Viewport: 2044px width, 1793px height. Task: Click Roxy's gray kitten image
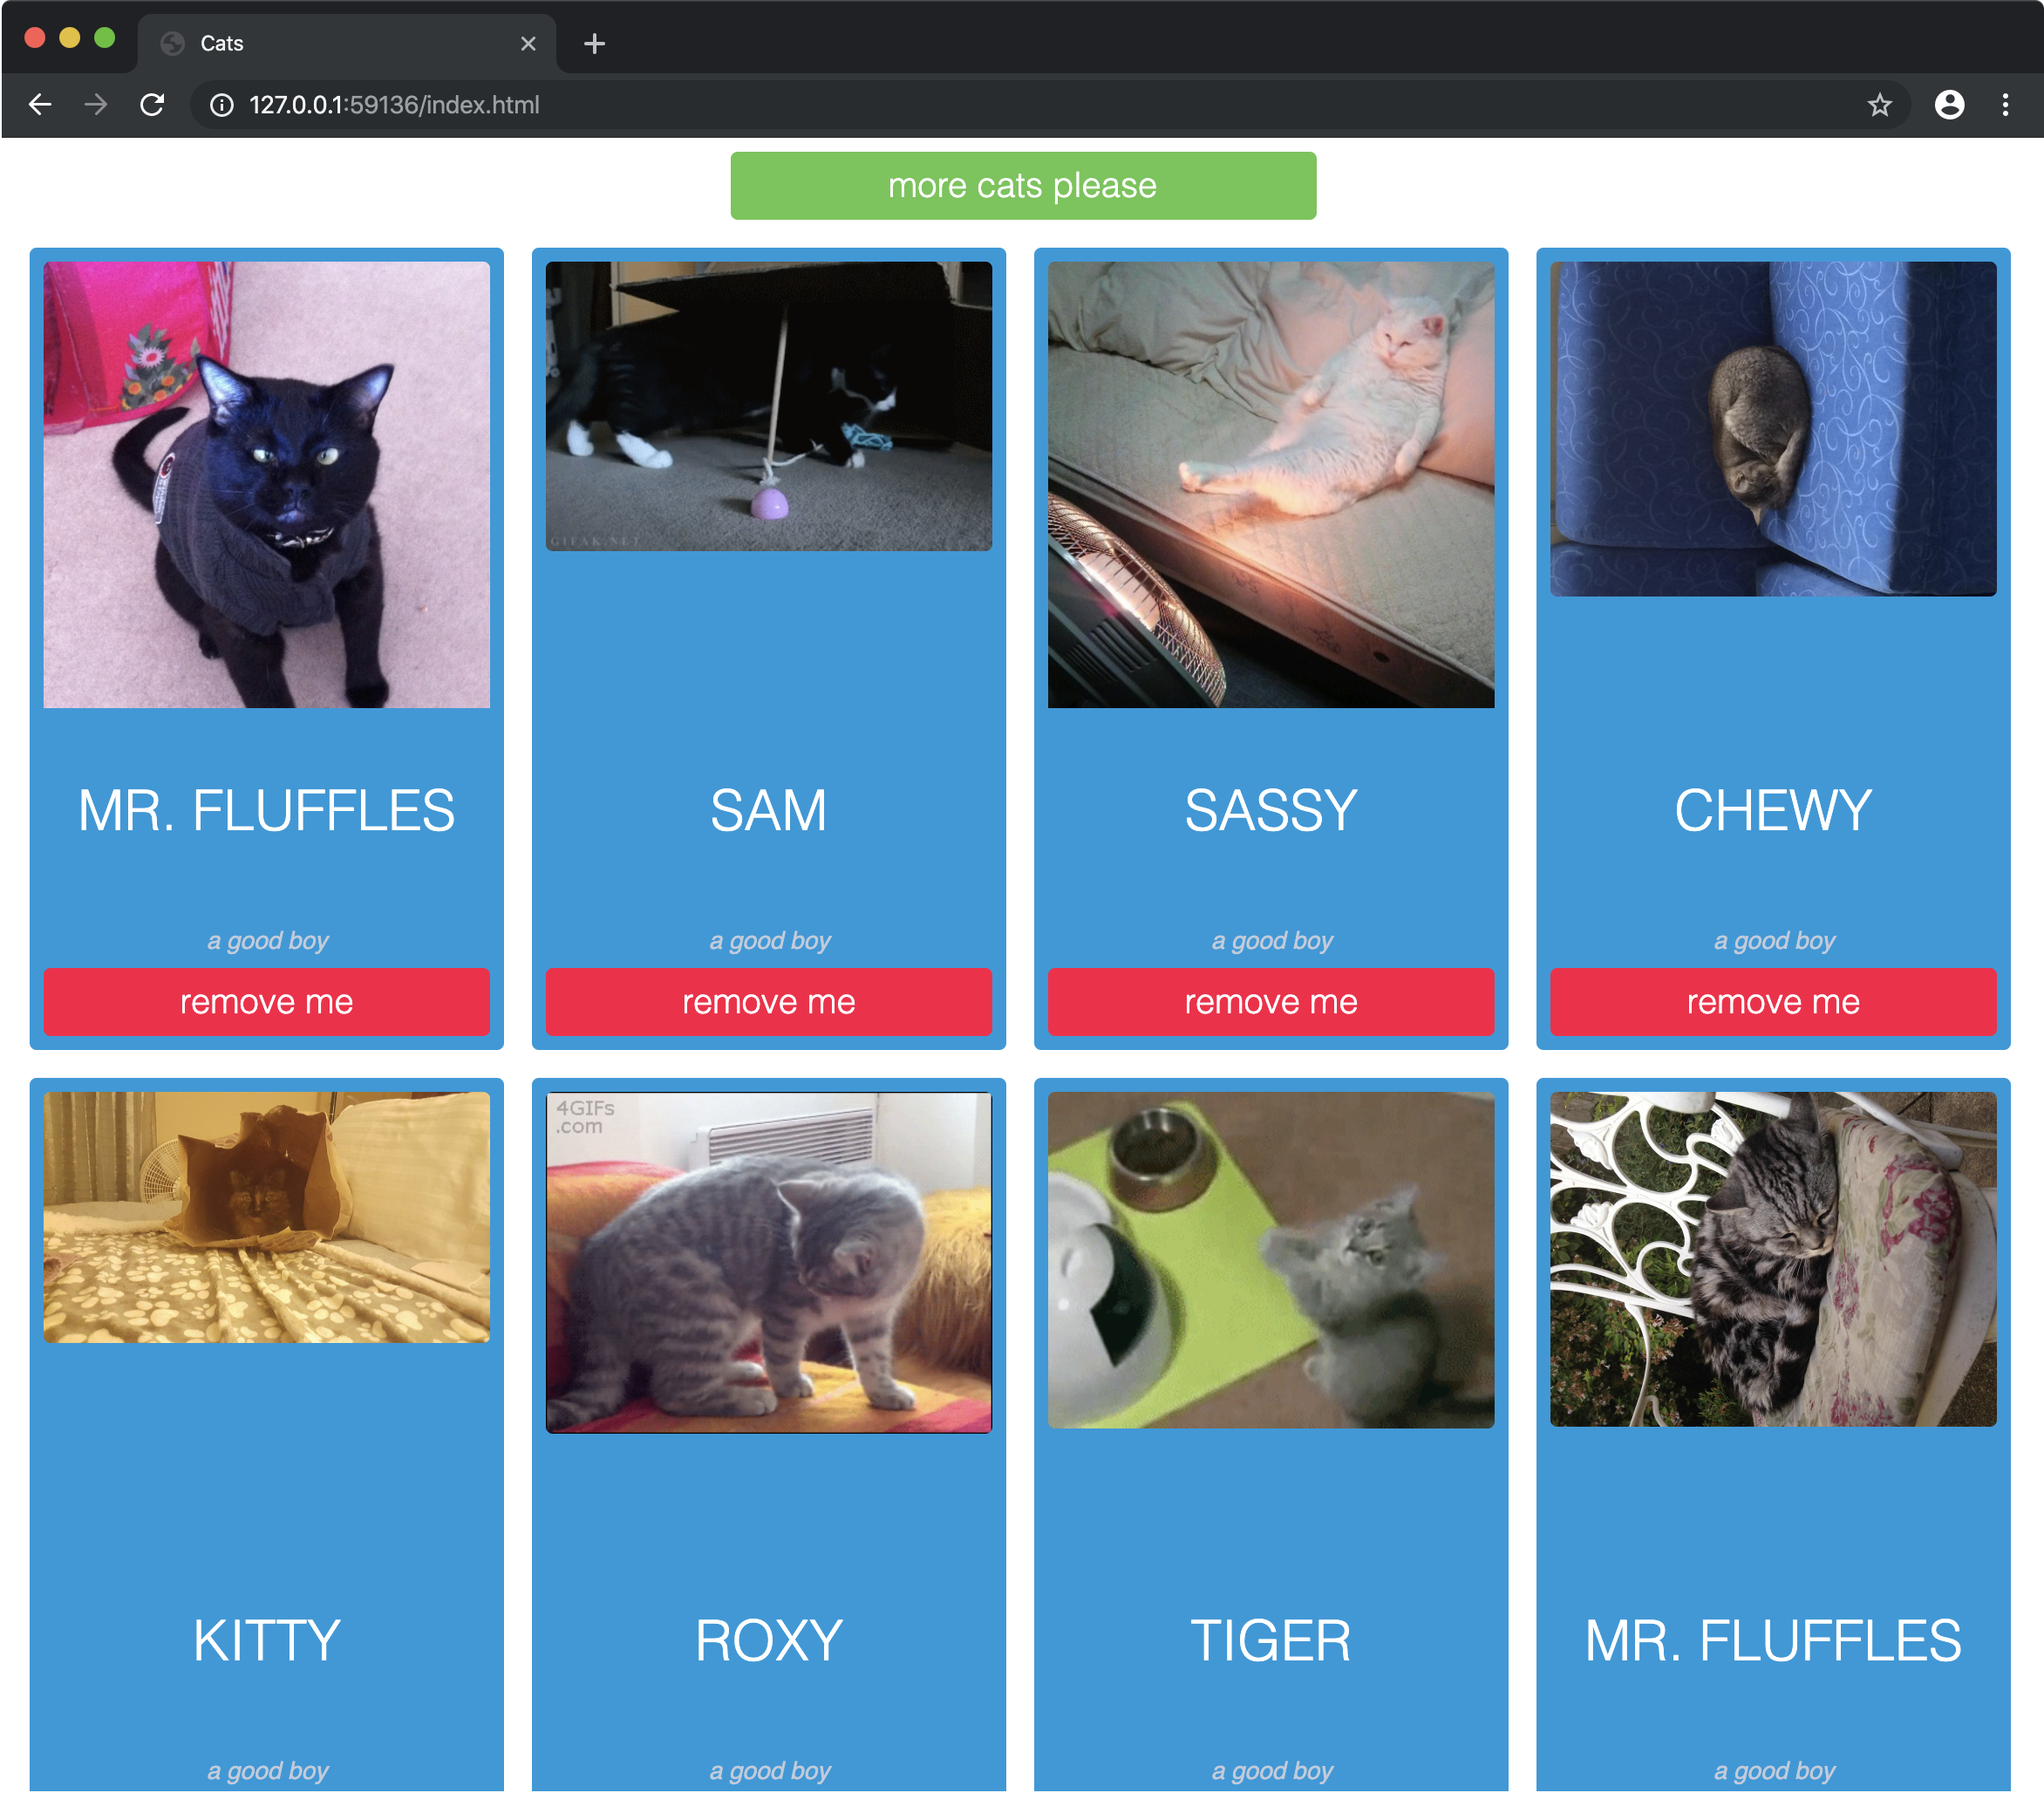pyautogui.click(x=768, y=1262)
